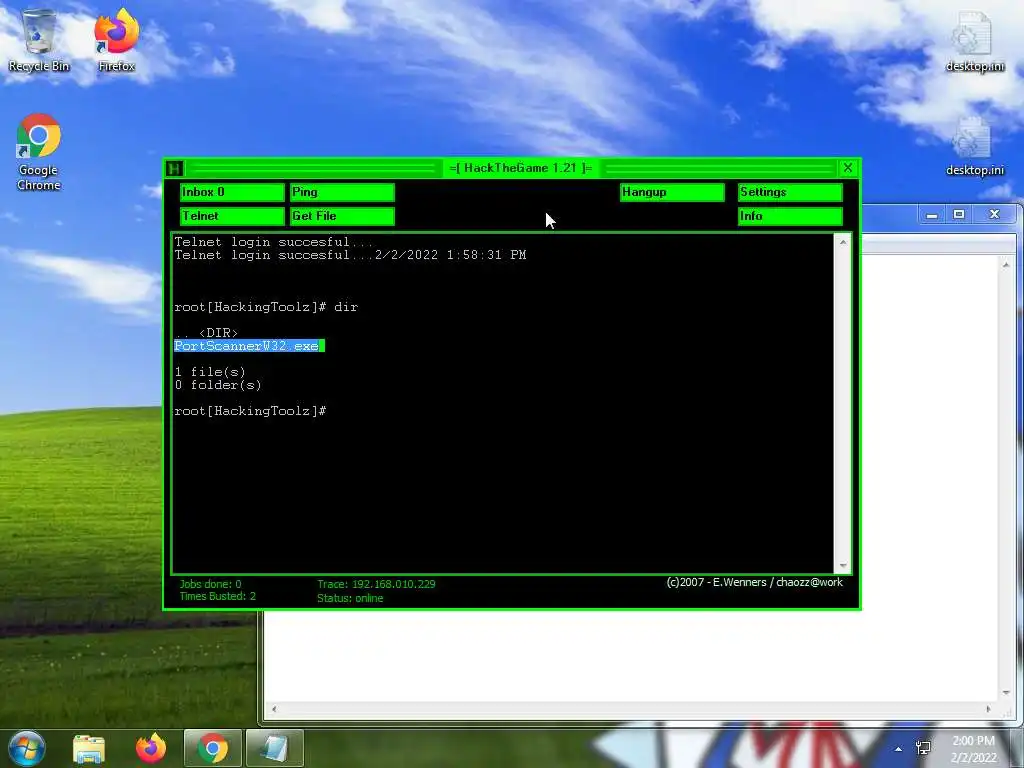Image resolution: width=1024 pixels, height=768 pixels.
Task: Show hidden system tray icons
Action: tap(899, 749)
